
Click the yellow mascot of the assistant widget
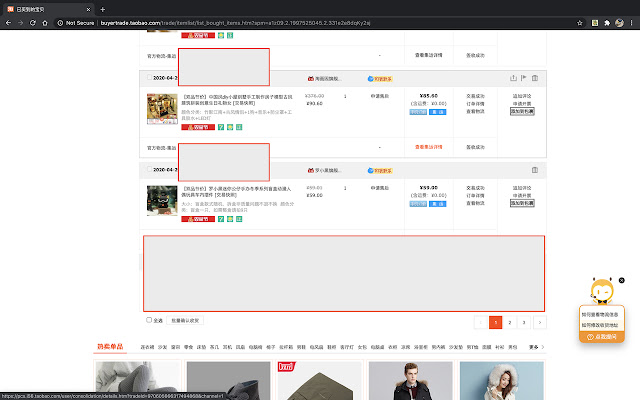coord(602,291)
